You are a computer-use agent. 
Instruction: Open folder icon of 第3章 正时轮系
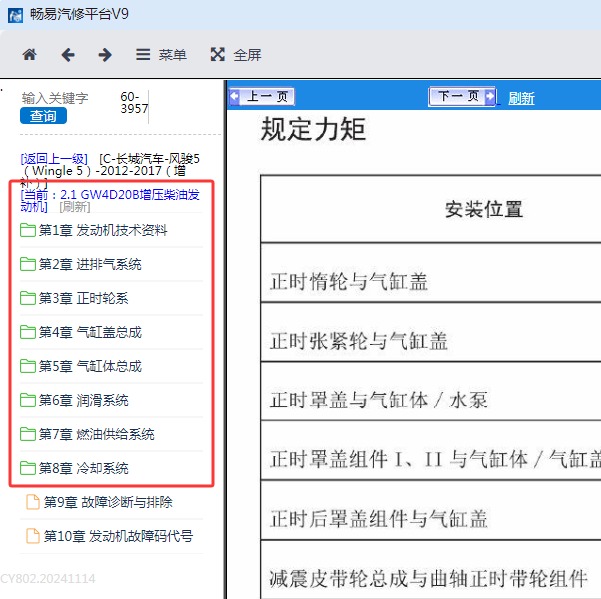click(x=28, y=298)
